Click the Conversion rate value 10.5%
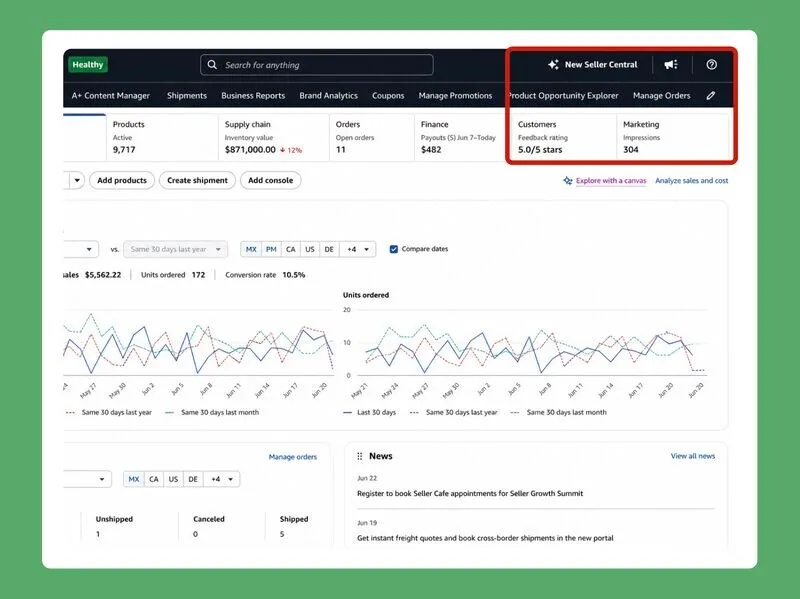The image size is (800, 599). pos(294,275)
